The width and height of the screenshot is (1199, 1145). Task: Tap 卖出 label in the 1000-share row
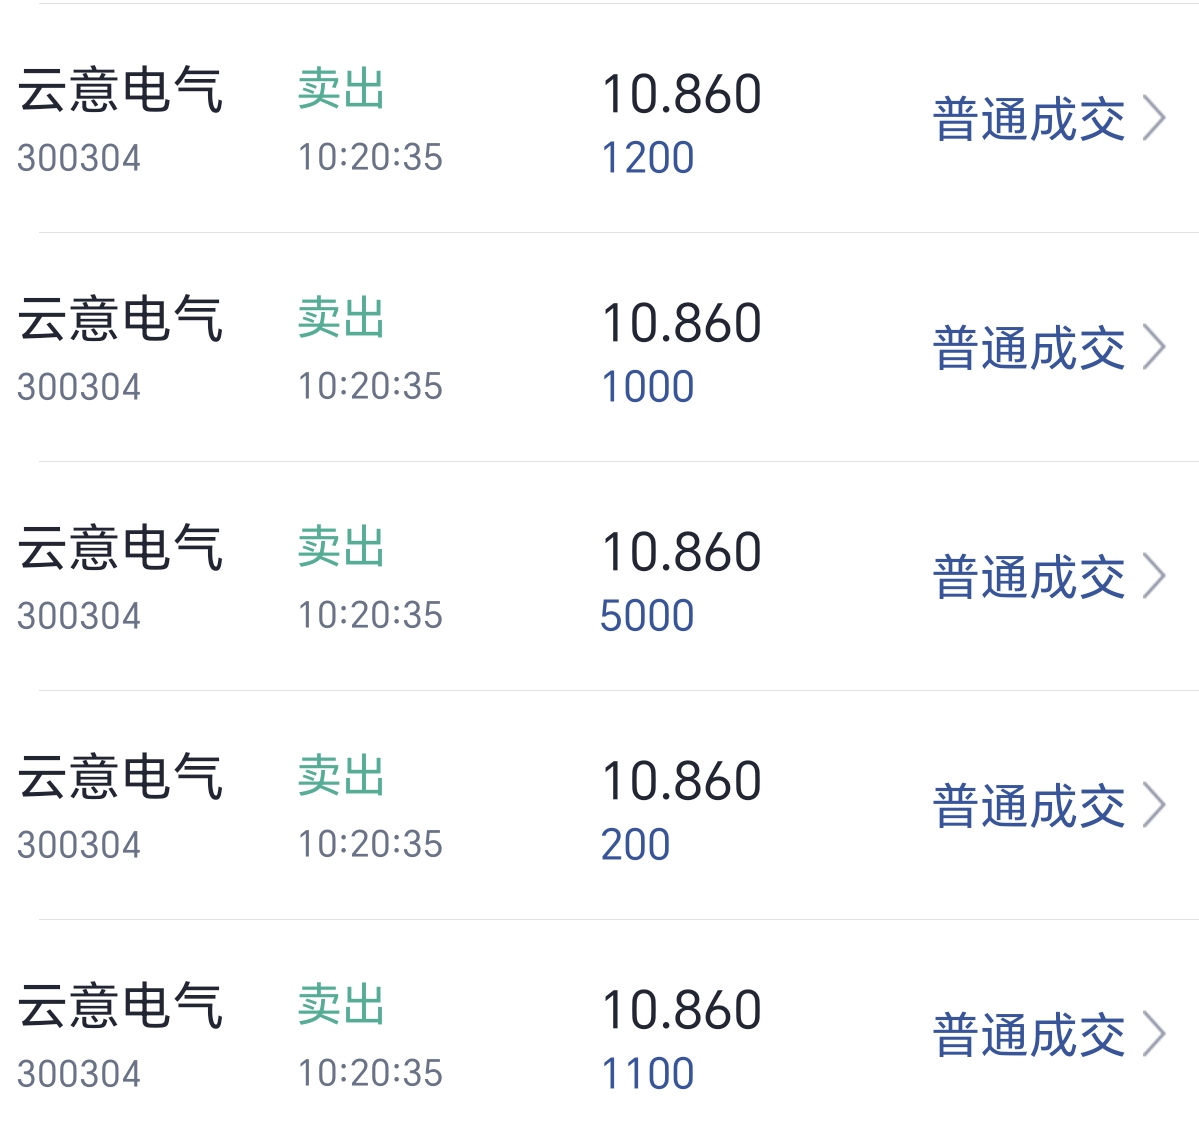point(341,319)
